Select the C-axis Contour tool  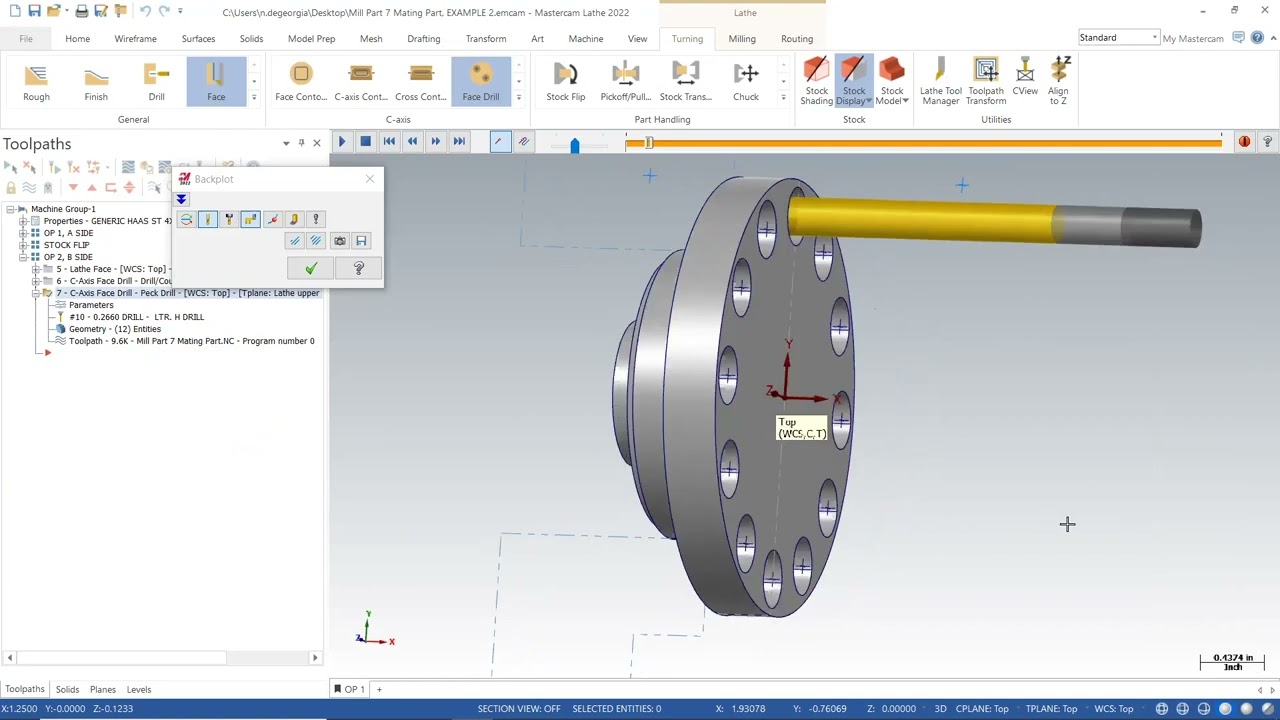[361, 82]
